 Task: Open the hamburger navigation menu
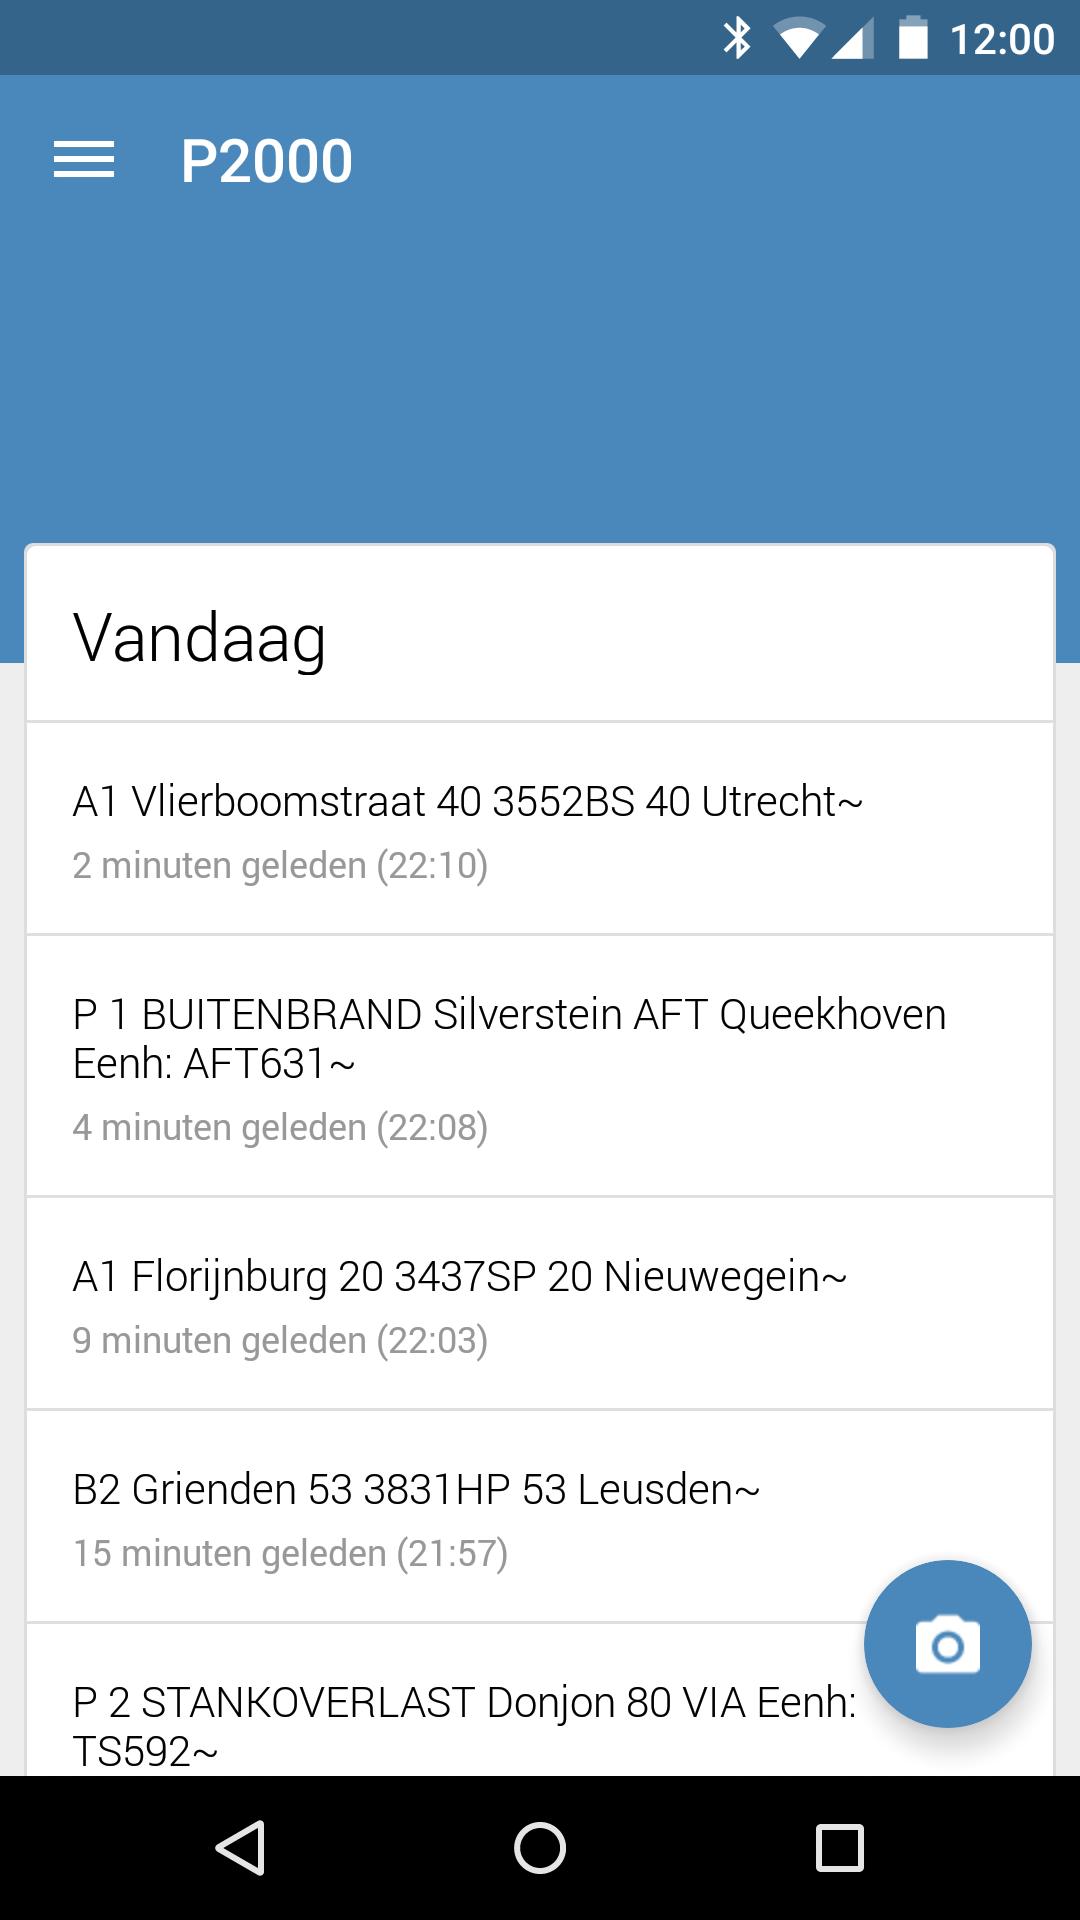click(x=84, y=160)
